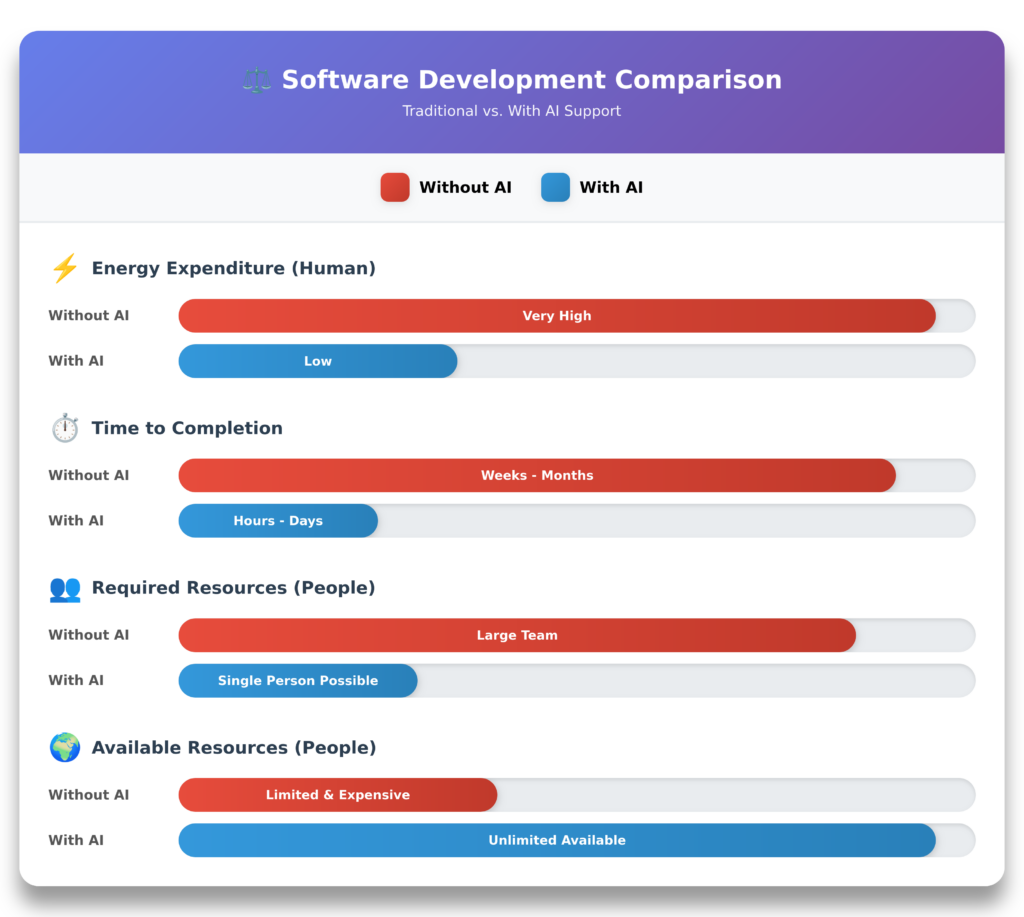Image resolution: width=1024 pixels, height=917 pixels.
Task: Select the red Very High bar
Action: coord(557,316)
